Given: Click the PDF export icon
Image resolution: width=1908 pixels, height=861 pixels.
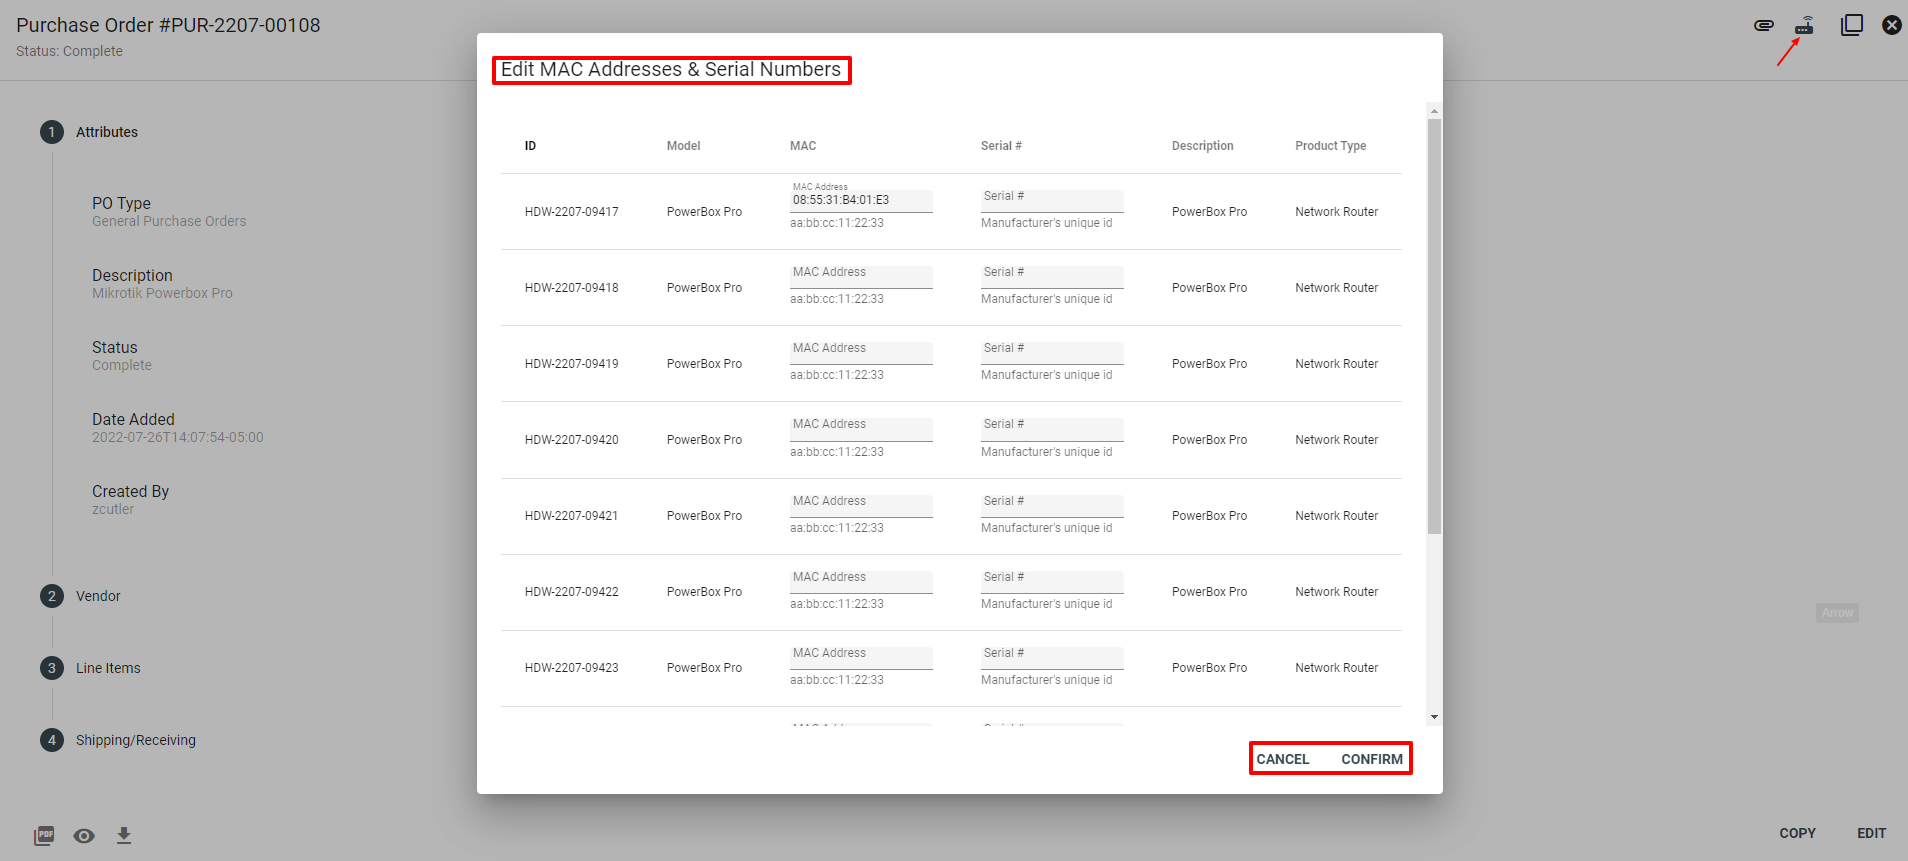Looking at the screenshot, I should click(x=44, y=835).
